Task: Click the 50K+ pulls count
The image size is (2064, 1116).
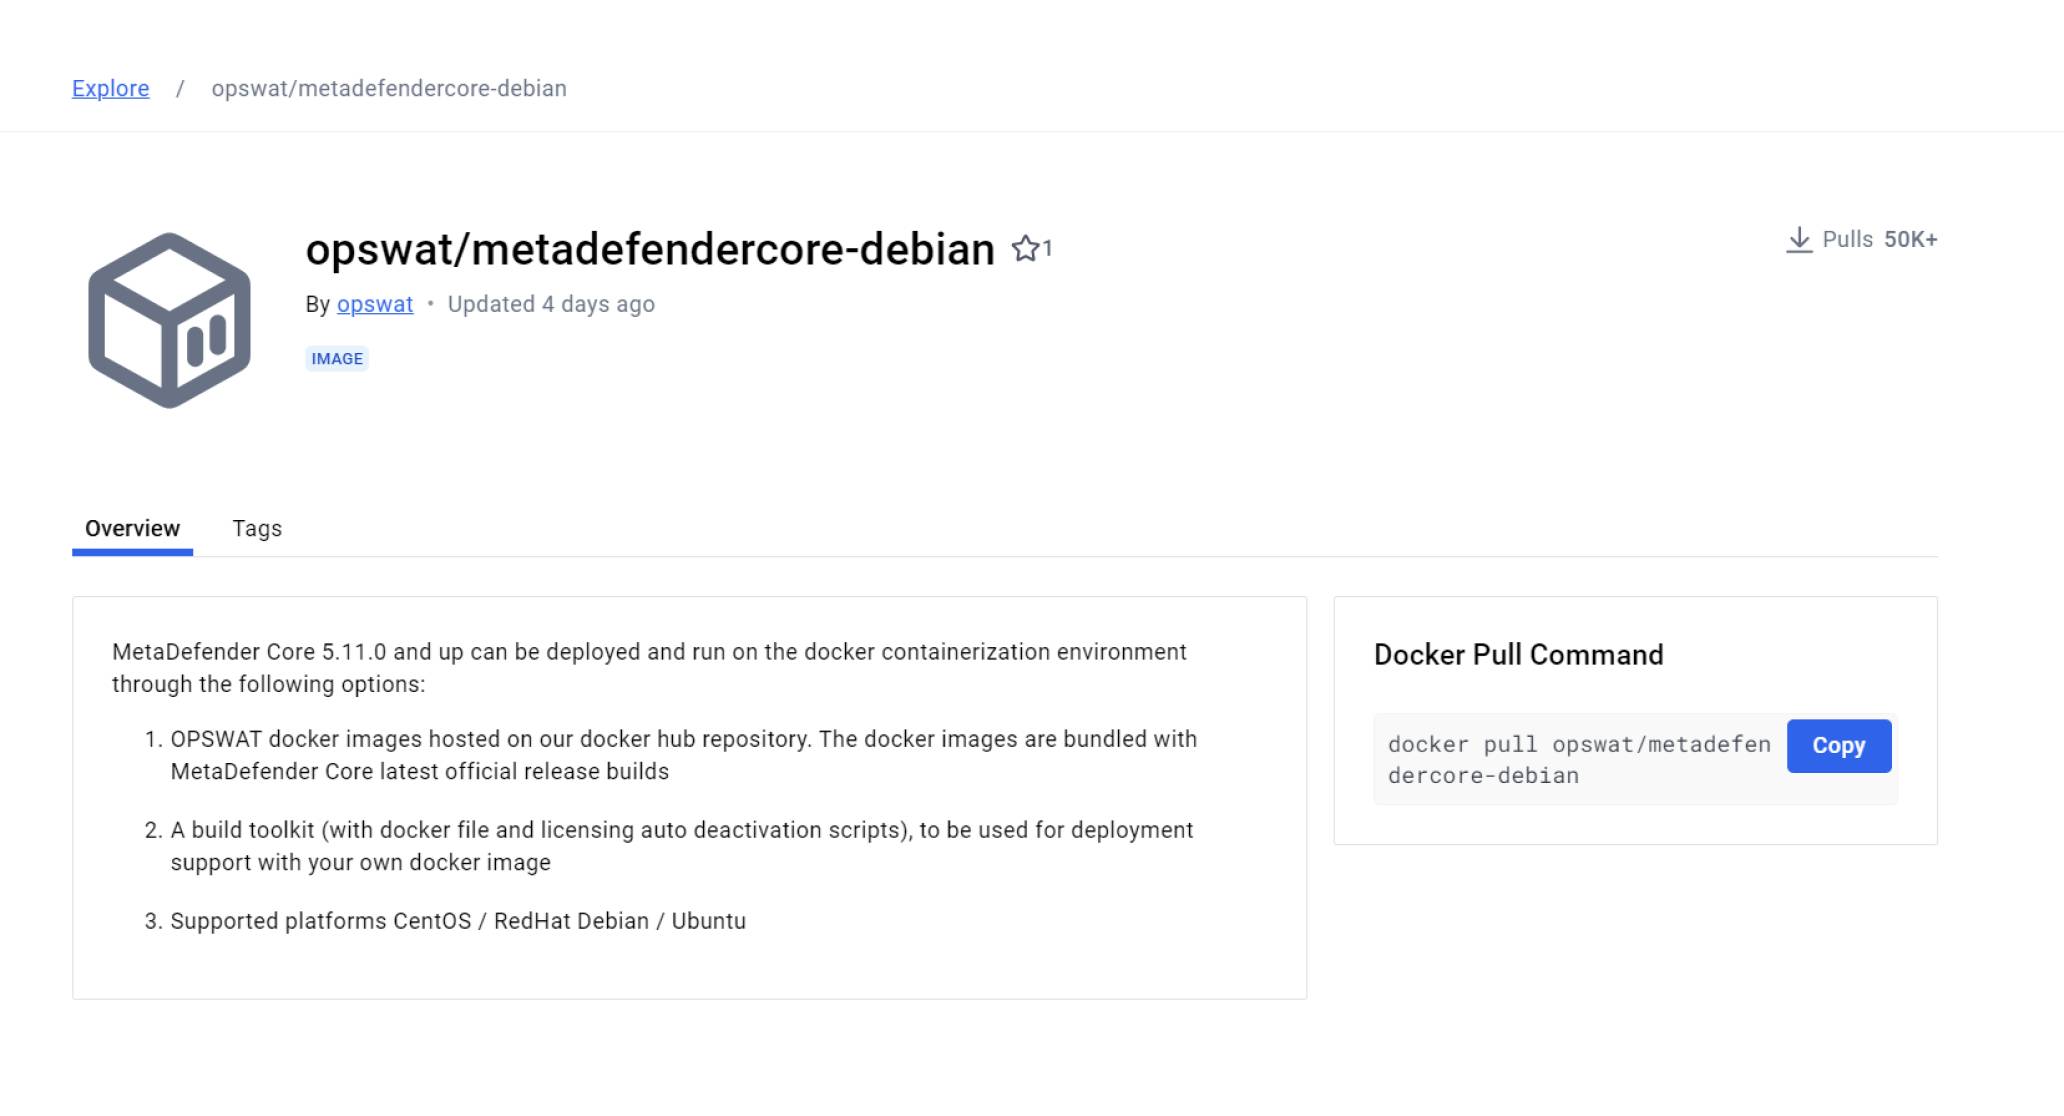Action: click(1911, 240)
